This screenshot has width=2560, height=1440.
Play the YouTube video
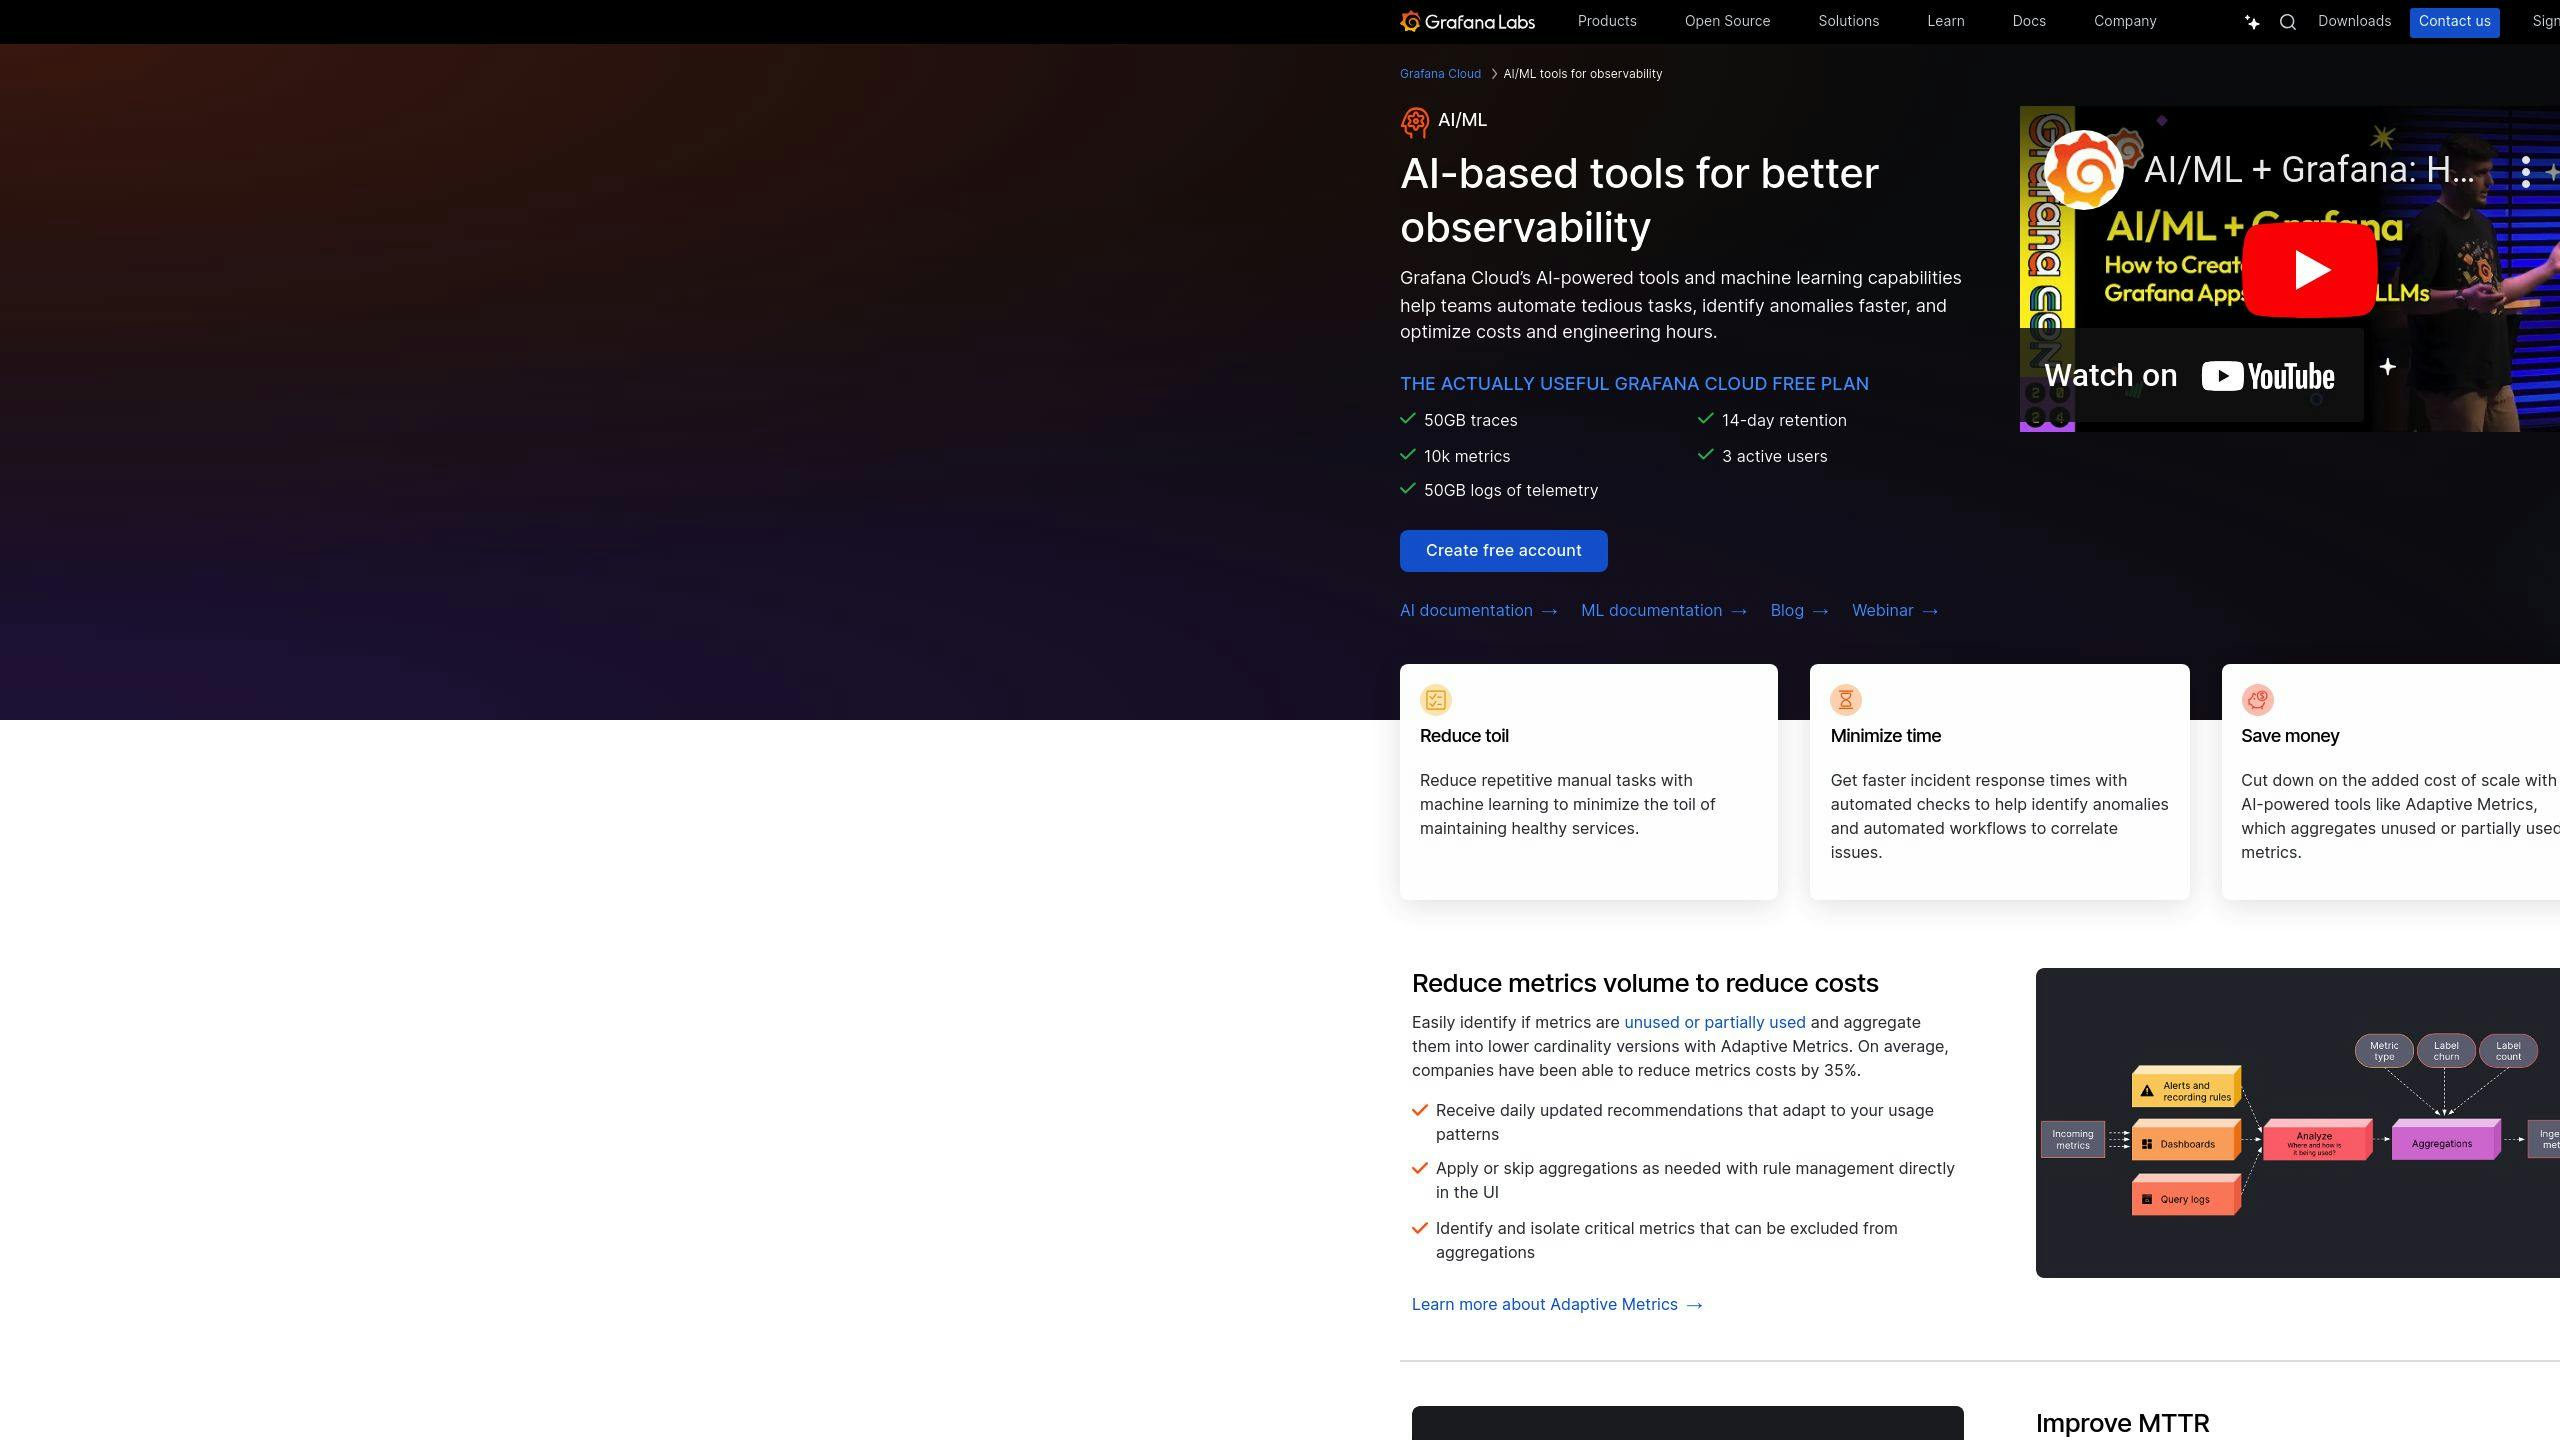tap(2310, 270)
